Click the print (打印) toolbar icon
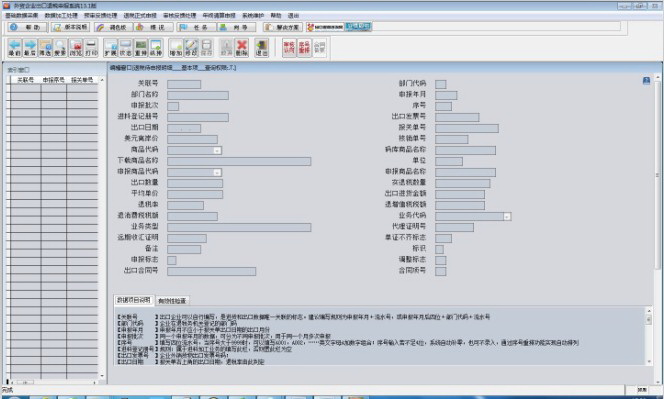The width and height of the screenshot is (664, 399). (x=91, y=48)
